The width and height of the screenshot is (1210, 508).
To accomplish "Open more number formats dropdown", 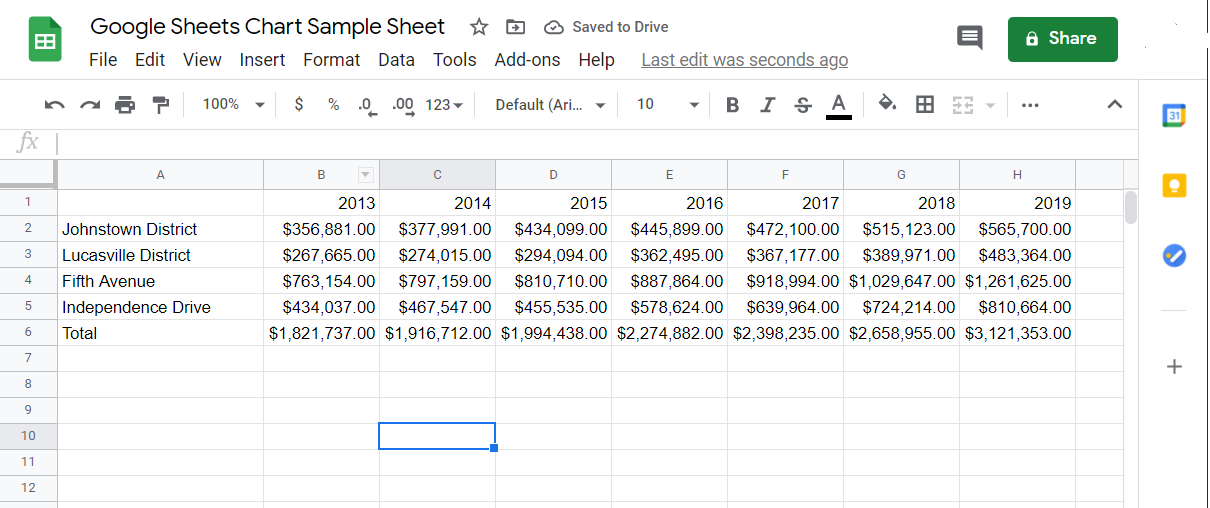I will 443,104.
